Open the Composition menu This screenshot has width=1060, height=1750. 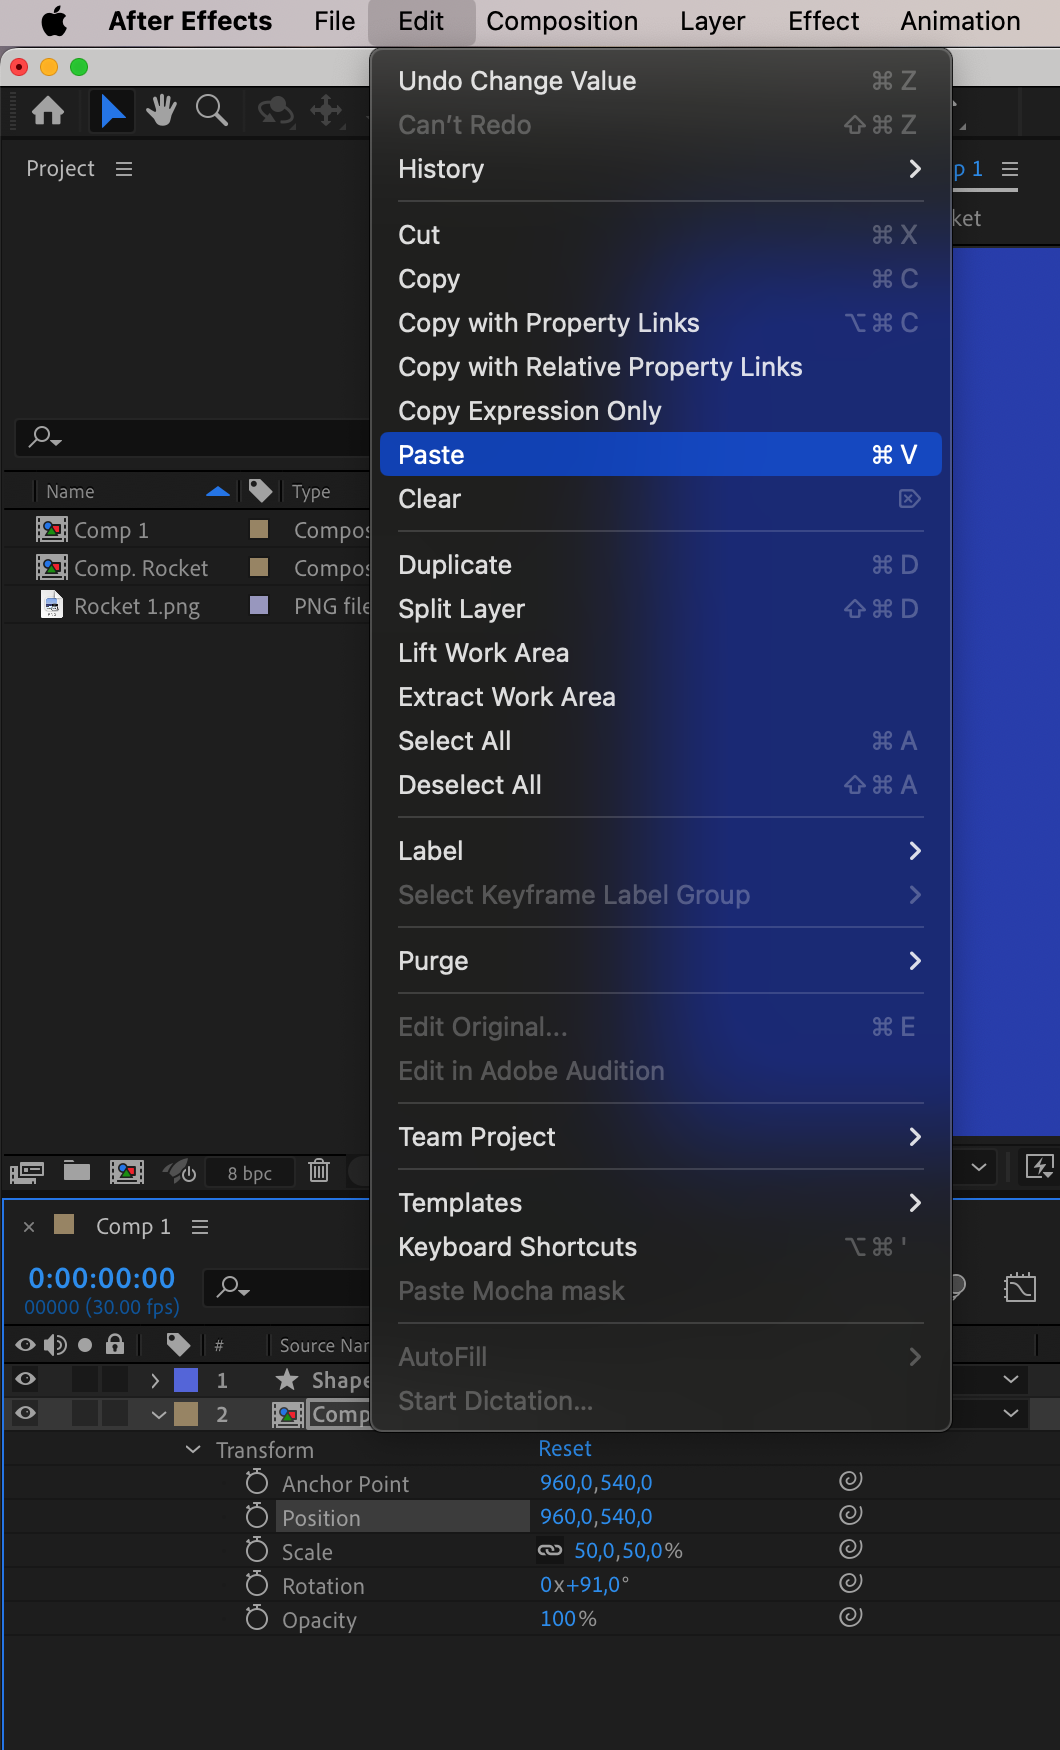click(x=562, y=21)
